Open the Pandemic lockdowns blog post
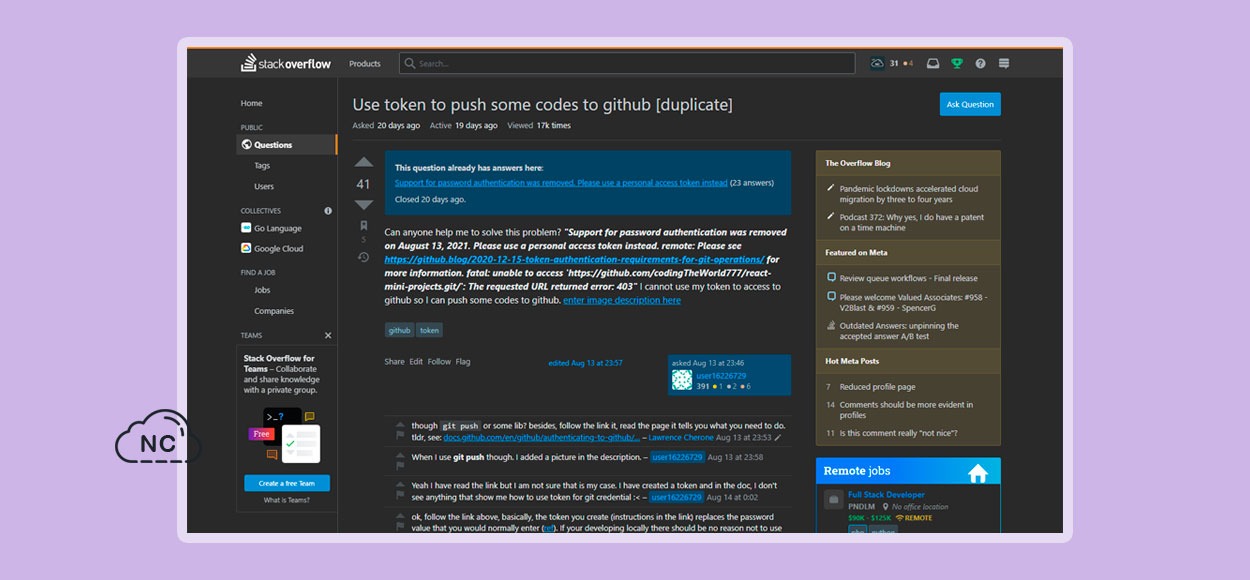This screenshot has height=580, width=1250. tap(909, 194)
